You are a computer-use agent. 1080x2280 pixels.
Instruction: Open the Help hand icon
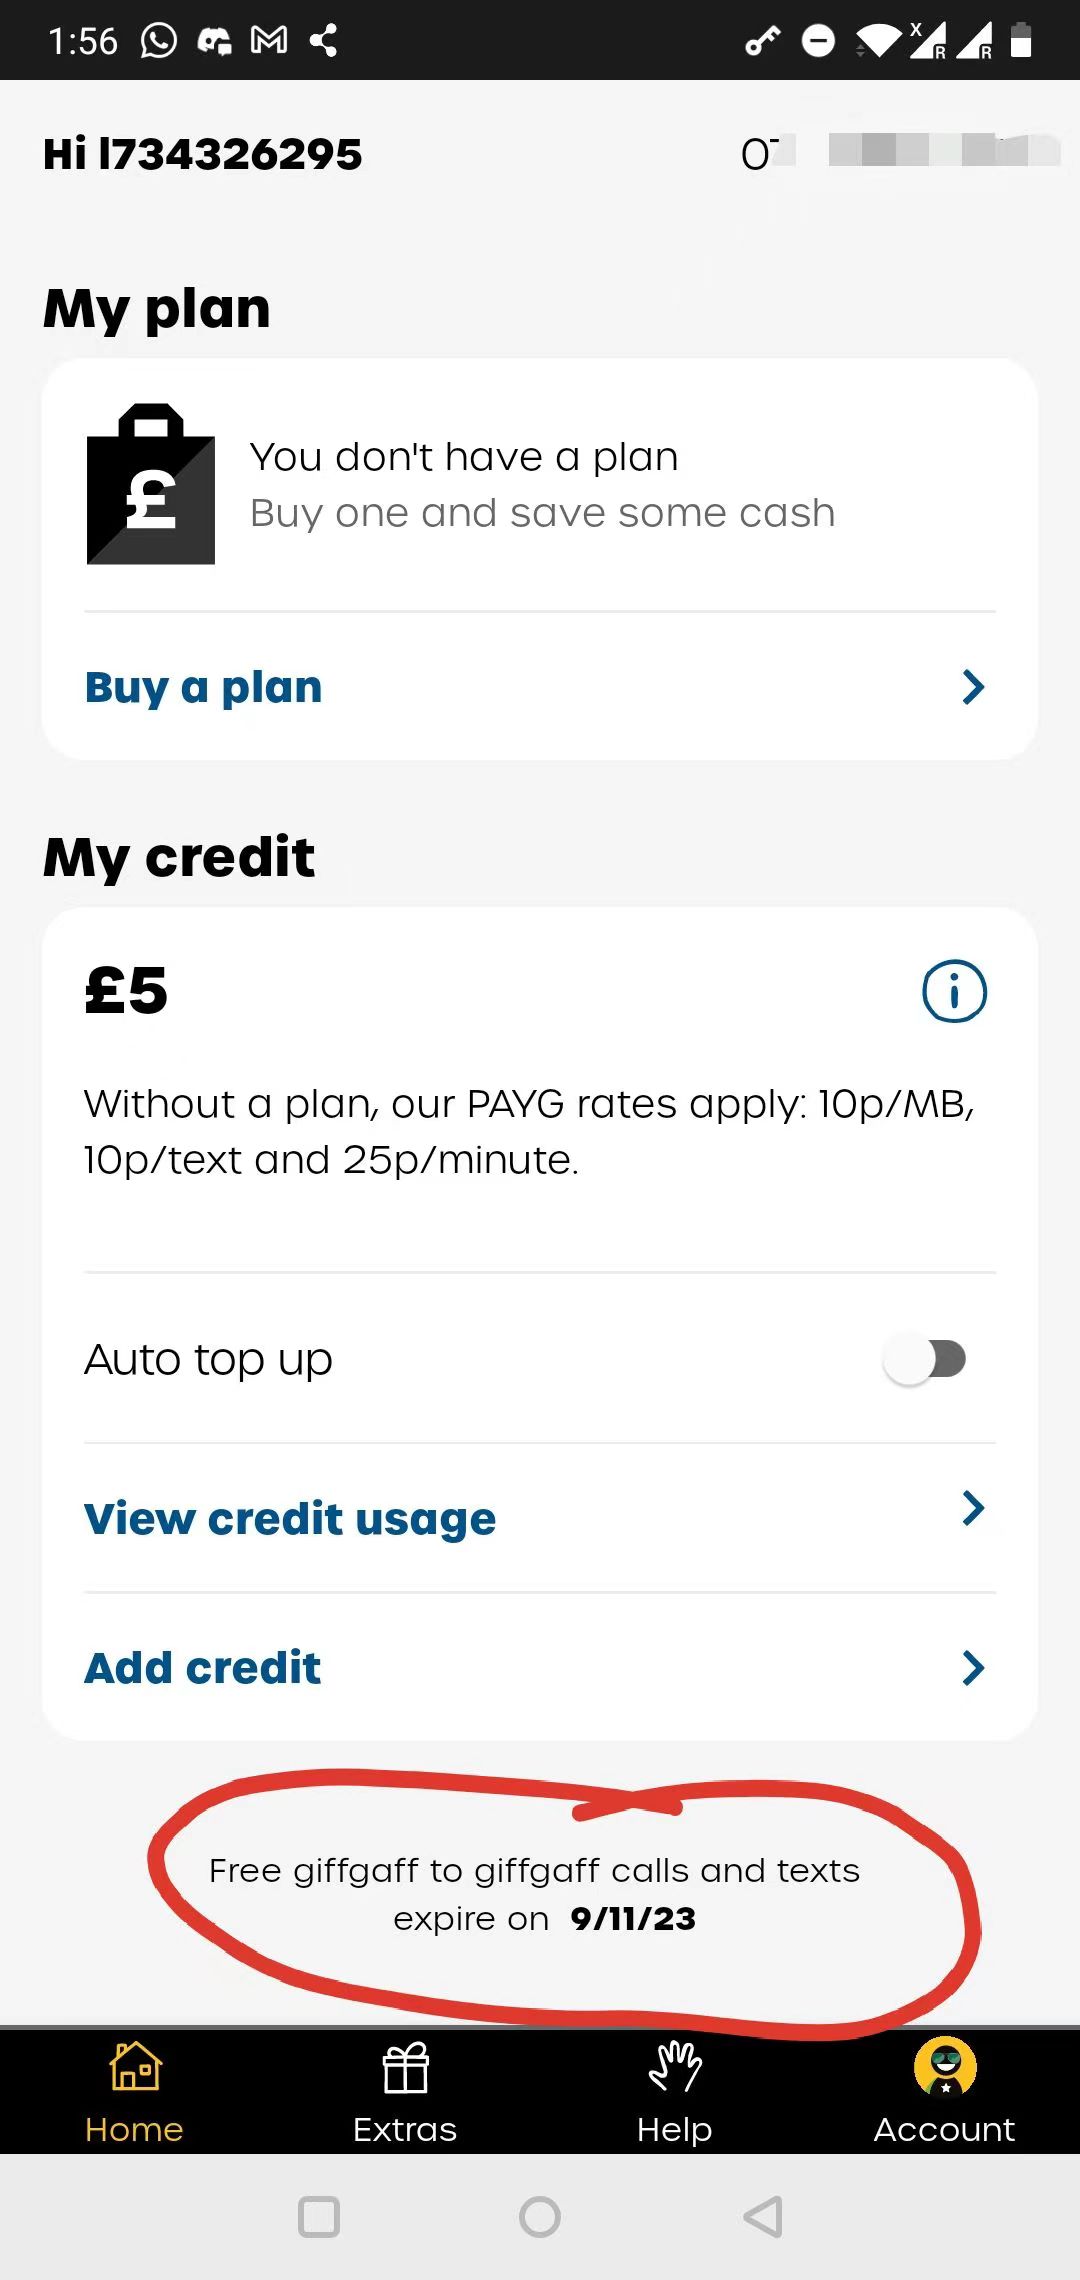675,2066
